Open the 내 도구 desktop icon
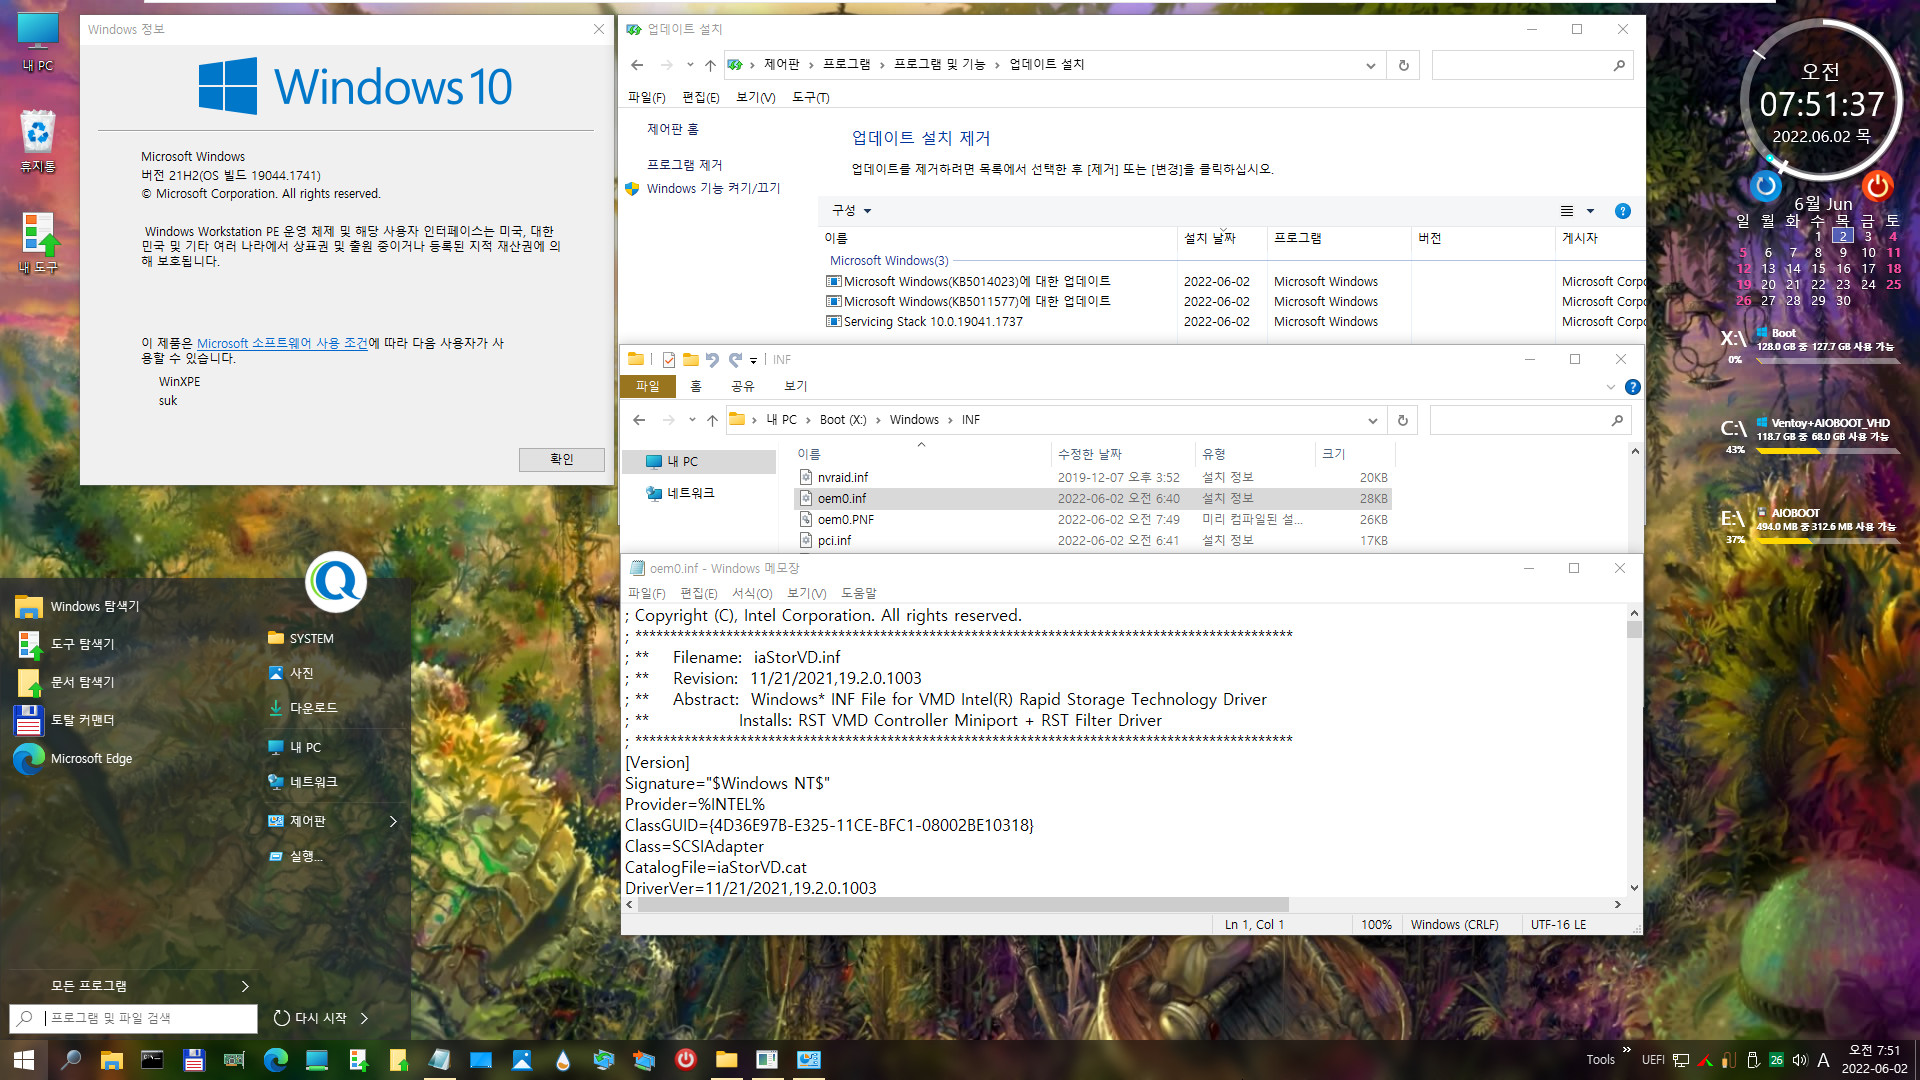This screenshot has width=1920, height=1080. tap(38, 243)
